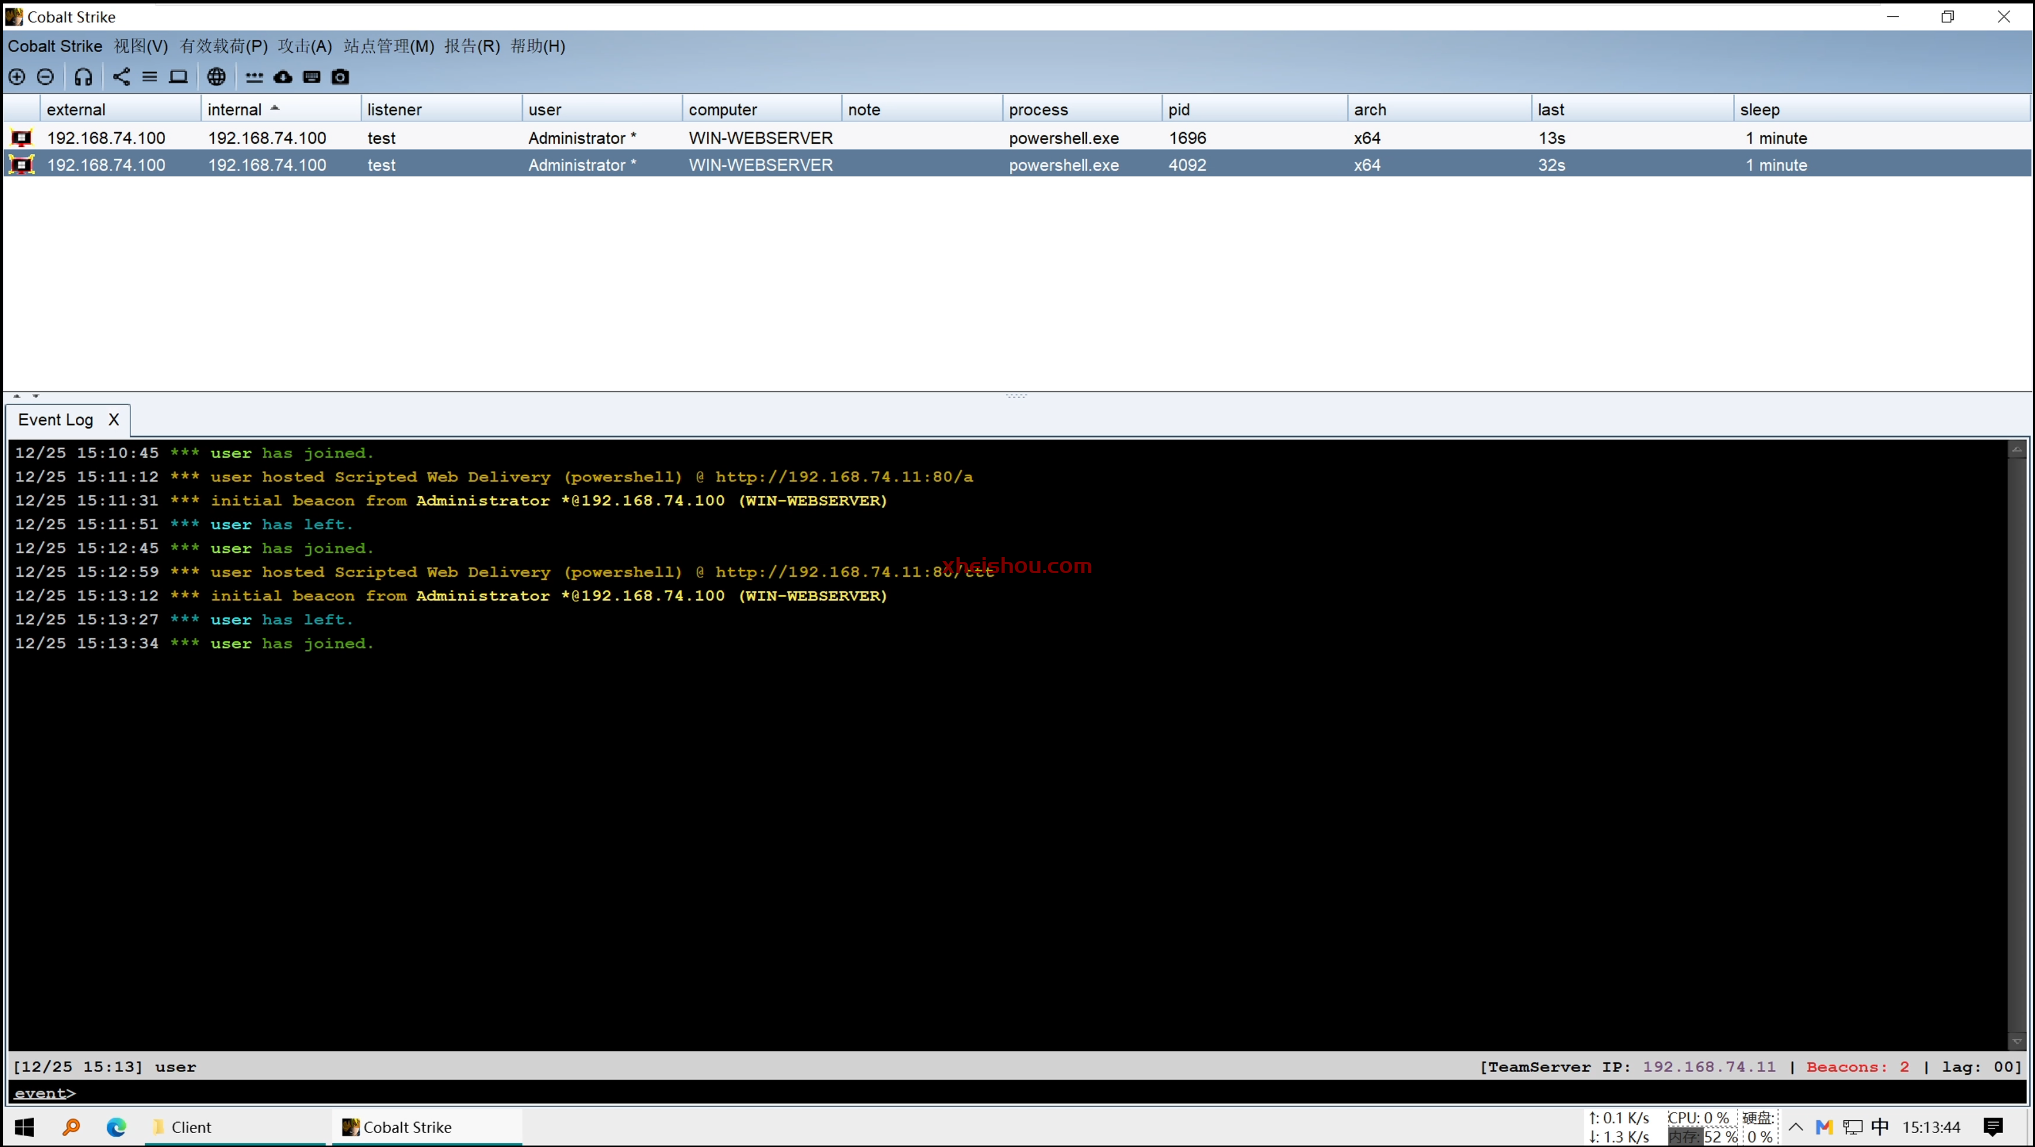Click the 15:13:34 user has joined line

(194, 643)
